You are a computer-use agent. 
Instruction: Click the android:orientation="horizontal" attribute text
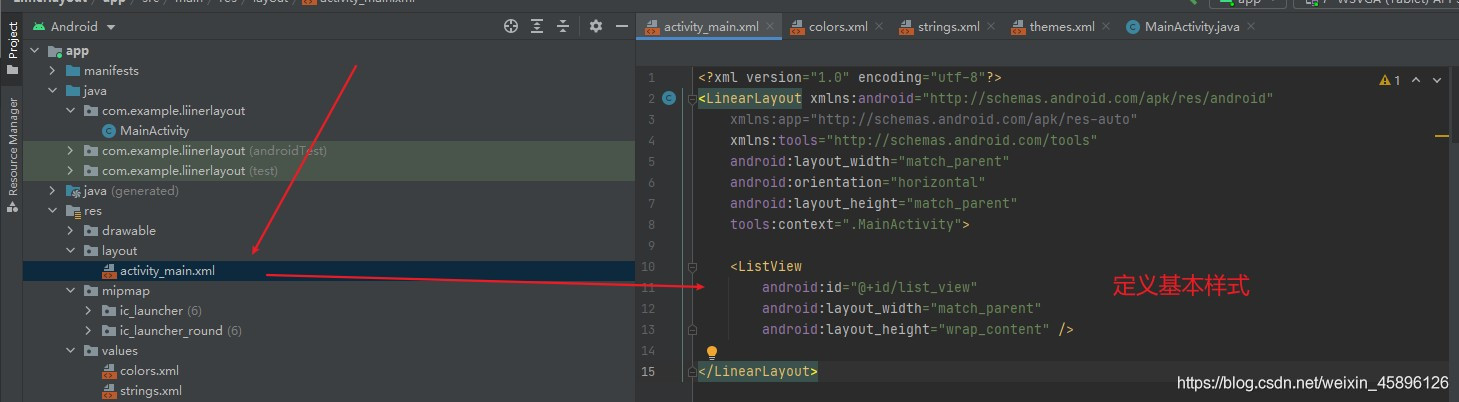coord(857,182)
